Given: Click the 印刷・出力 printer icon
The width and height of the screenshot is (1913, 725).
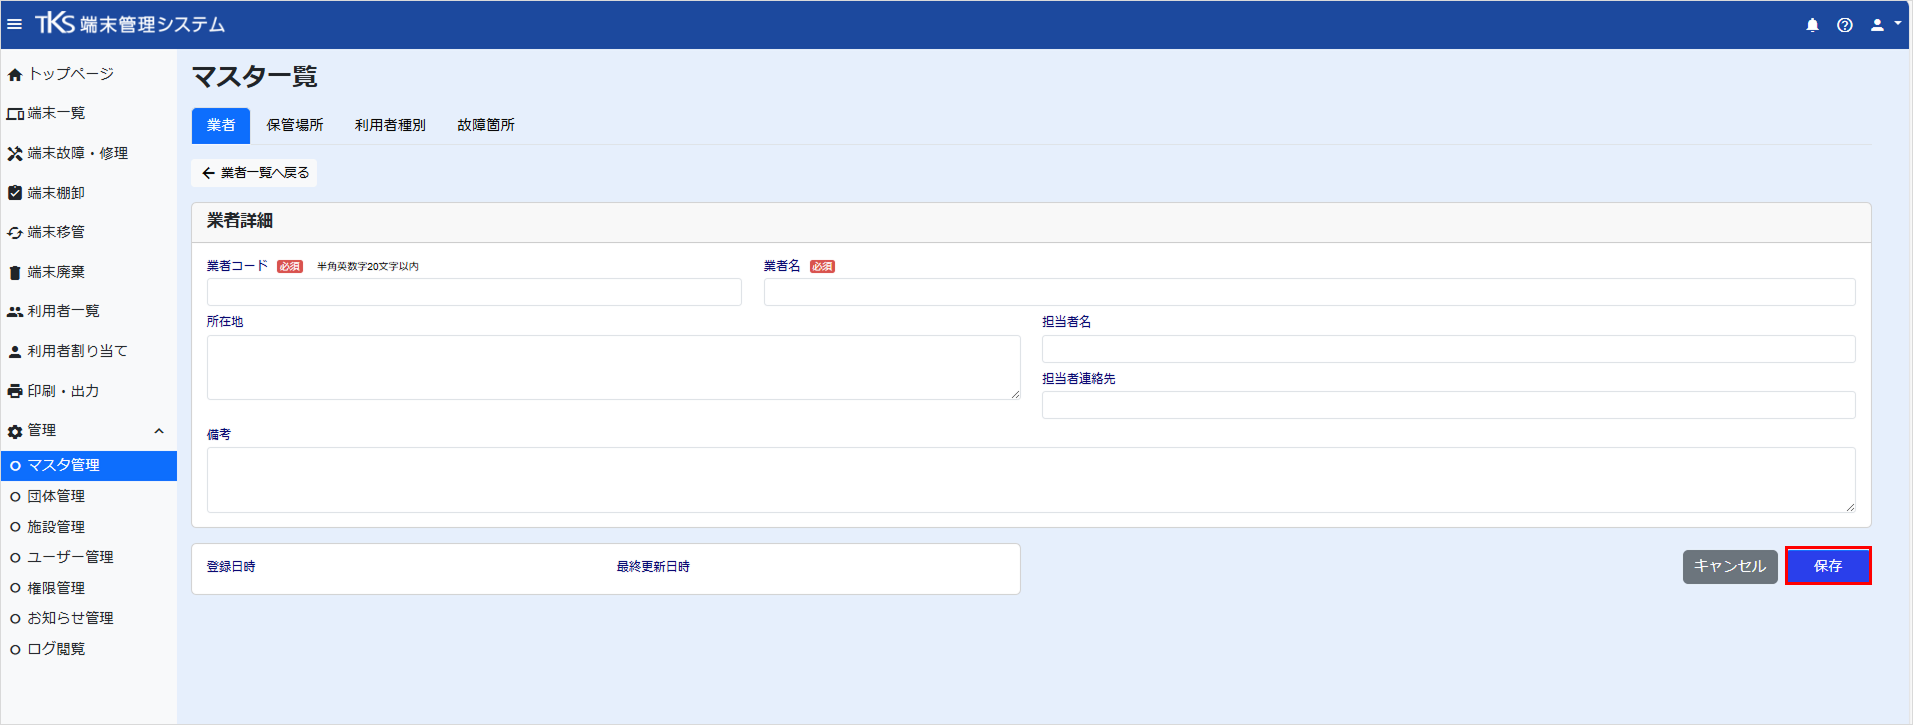Looking at the screenshot, I should 15,391.
